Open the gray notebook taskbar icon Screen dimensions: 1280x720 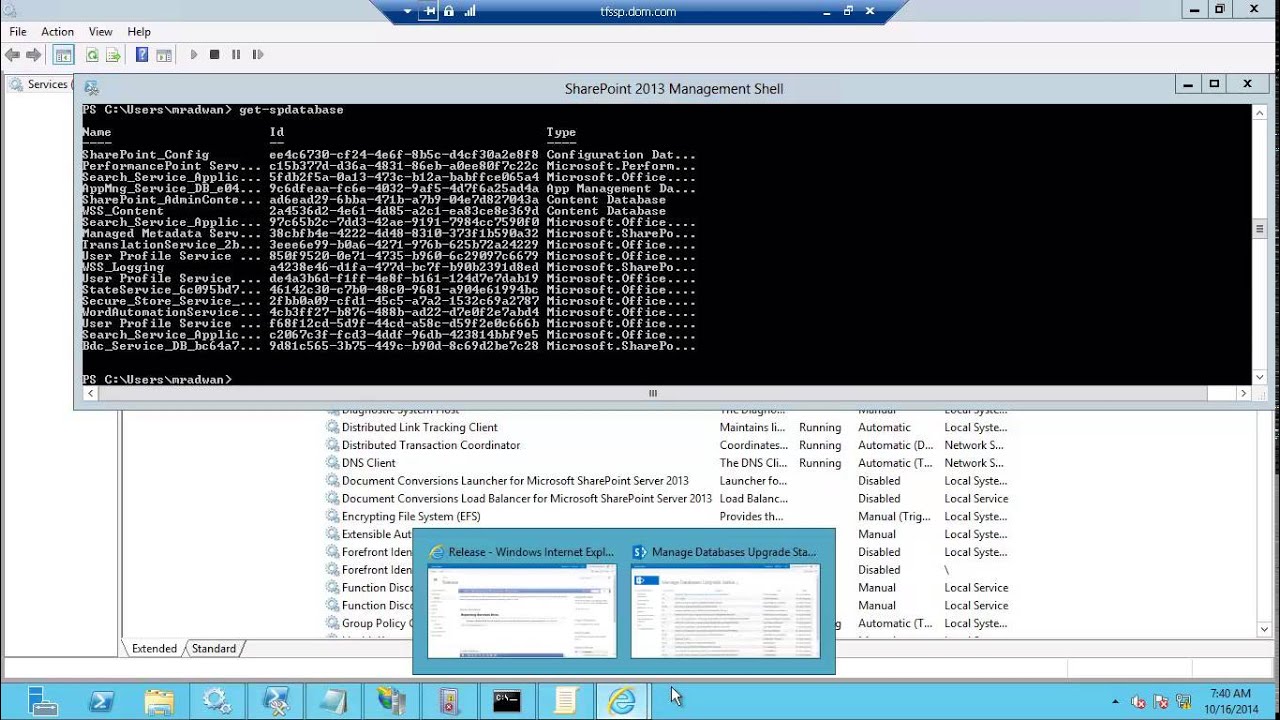[333, 701]
